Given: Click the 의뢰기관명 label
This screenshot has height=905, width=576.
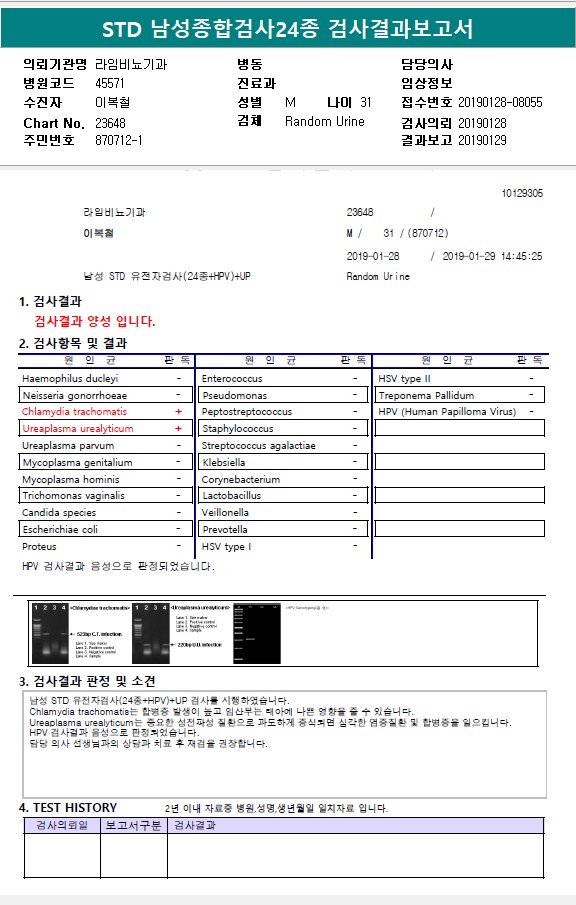Looking at the screenshot, I should click(55, 64).
